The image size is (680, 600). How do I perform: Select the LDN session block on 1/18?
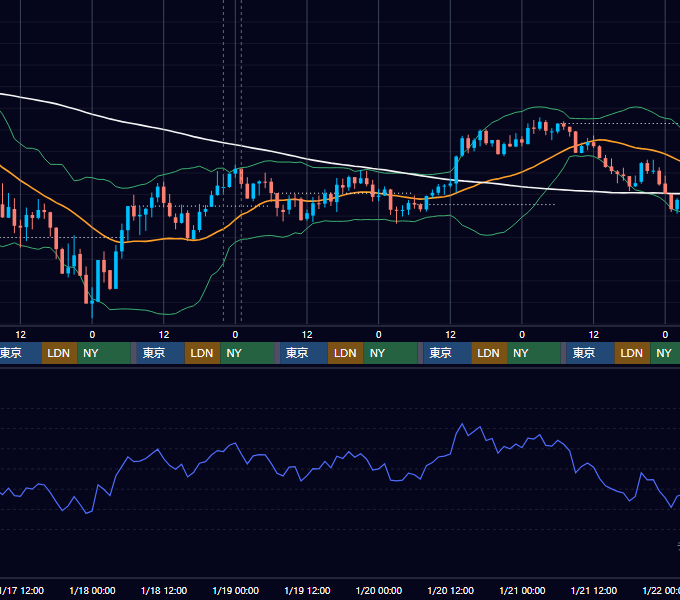(203, 353)
